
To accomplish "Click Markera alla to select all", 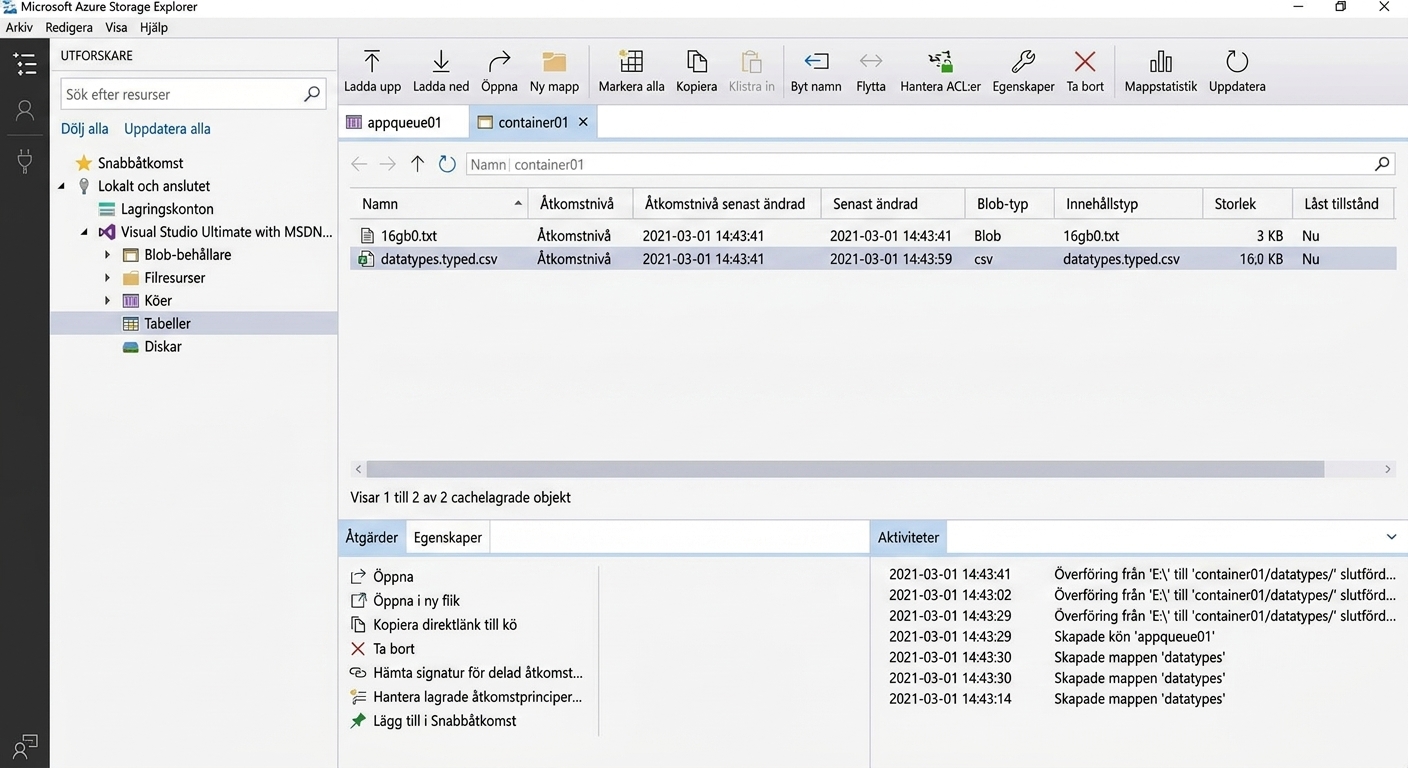I will point(631,72).
